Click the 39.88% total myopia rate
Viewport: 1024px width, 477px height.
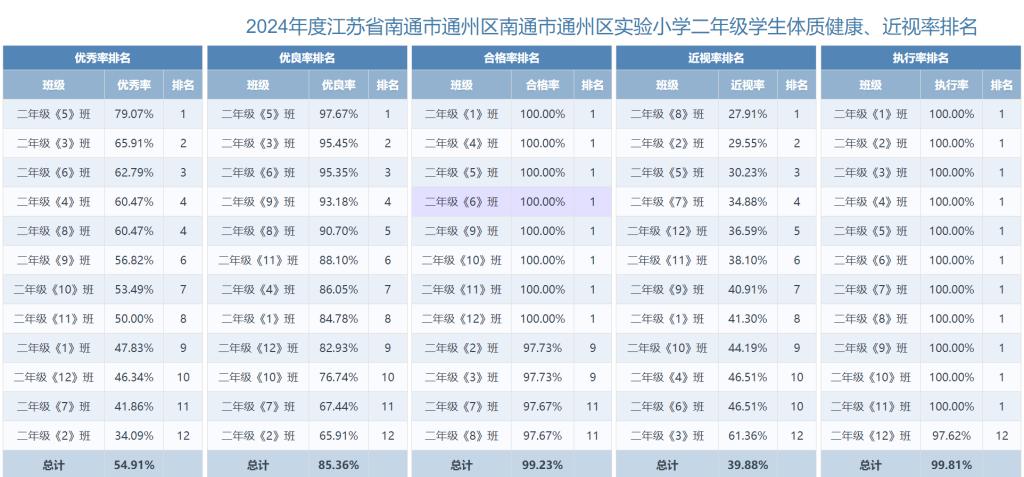(747, 465)
